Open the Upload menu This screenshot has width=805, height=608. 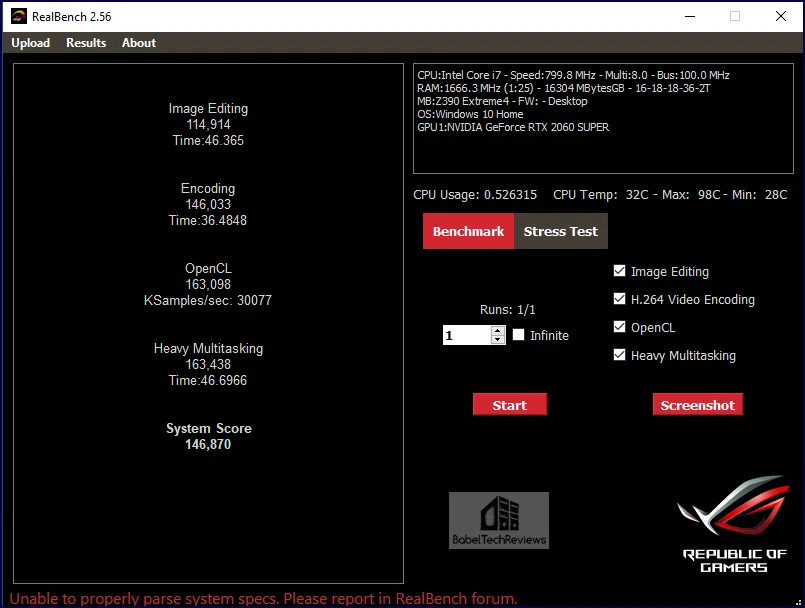31,43
